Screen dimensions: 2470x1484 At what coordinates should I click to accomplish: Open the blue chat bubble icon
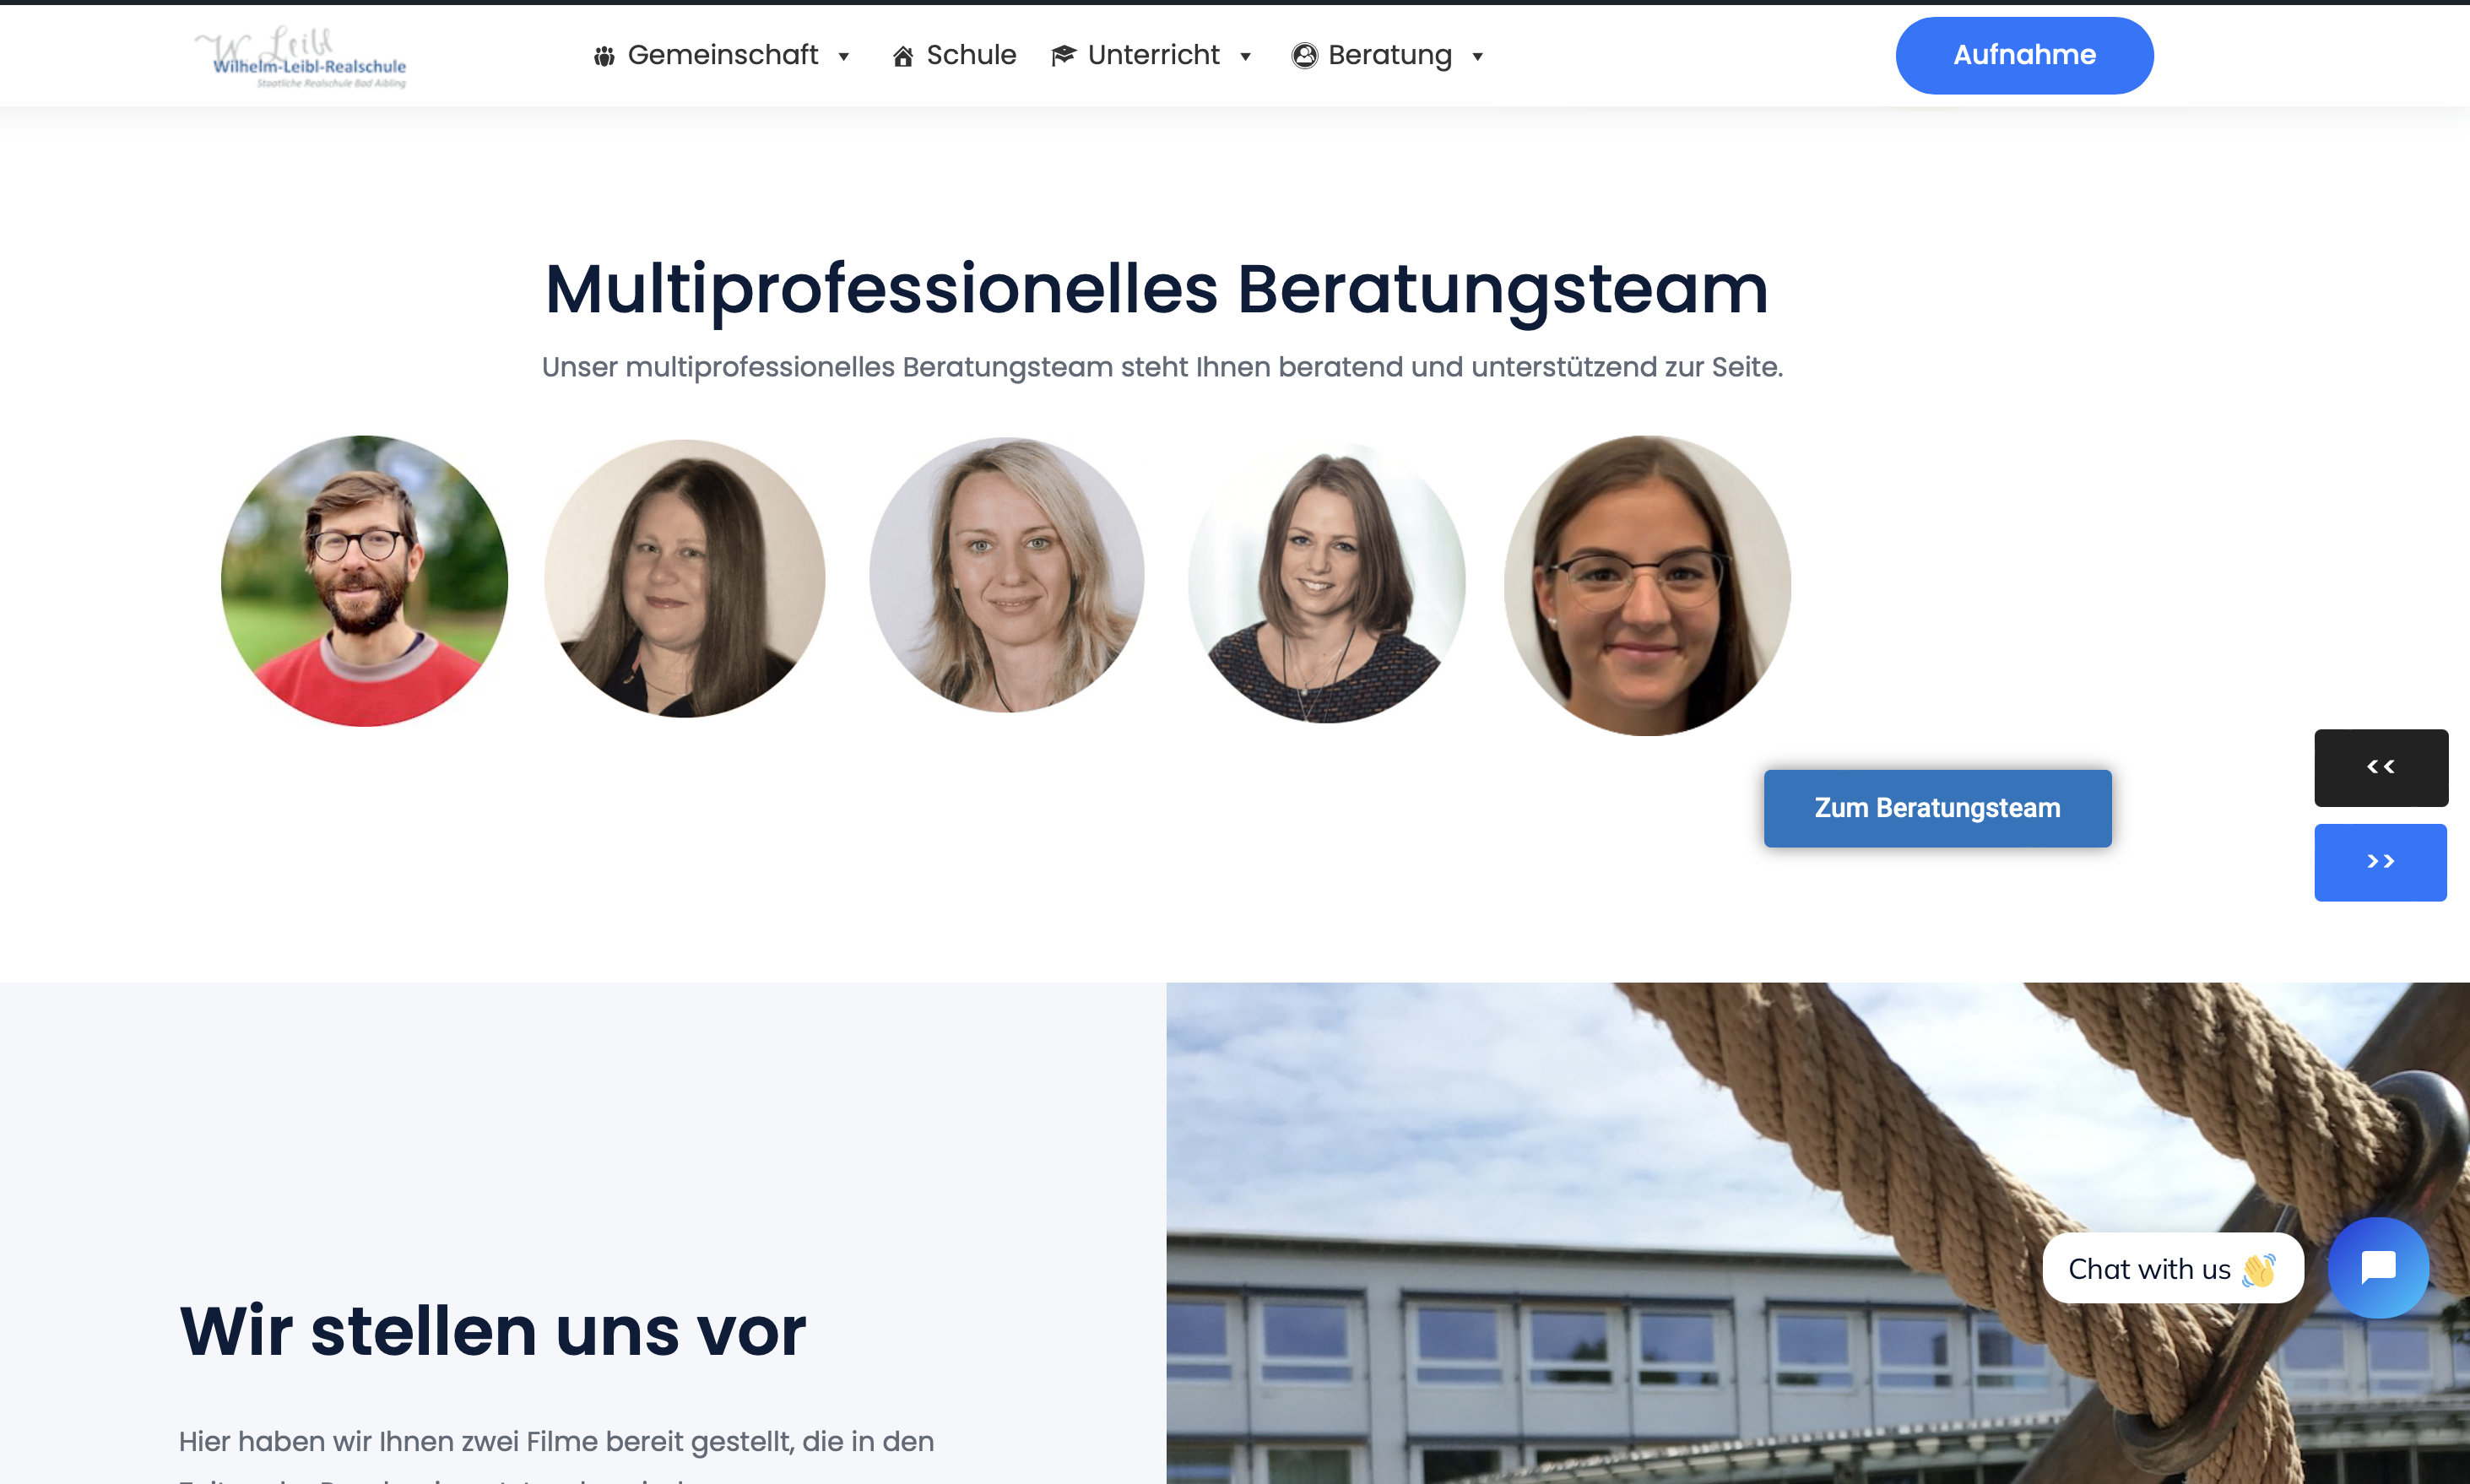coord(2378,1267)
